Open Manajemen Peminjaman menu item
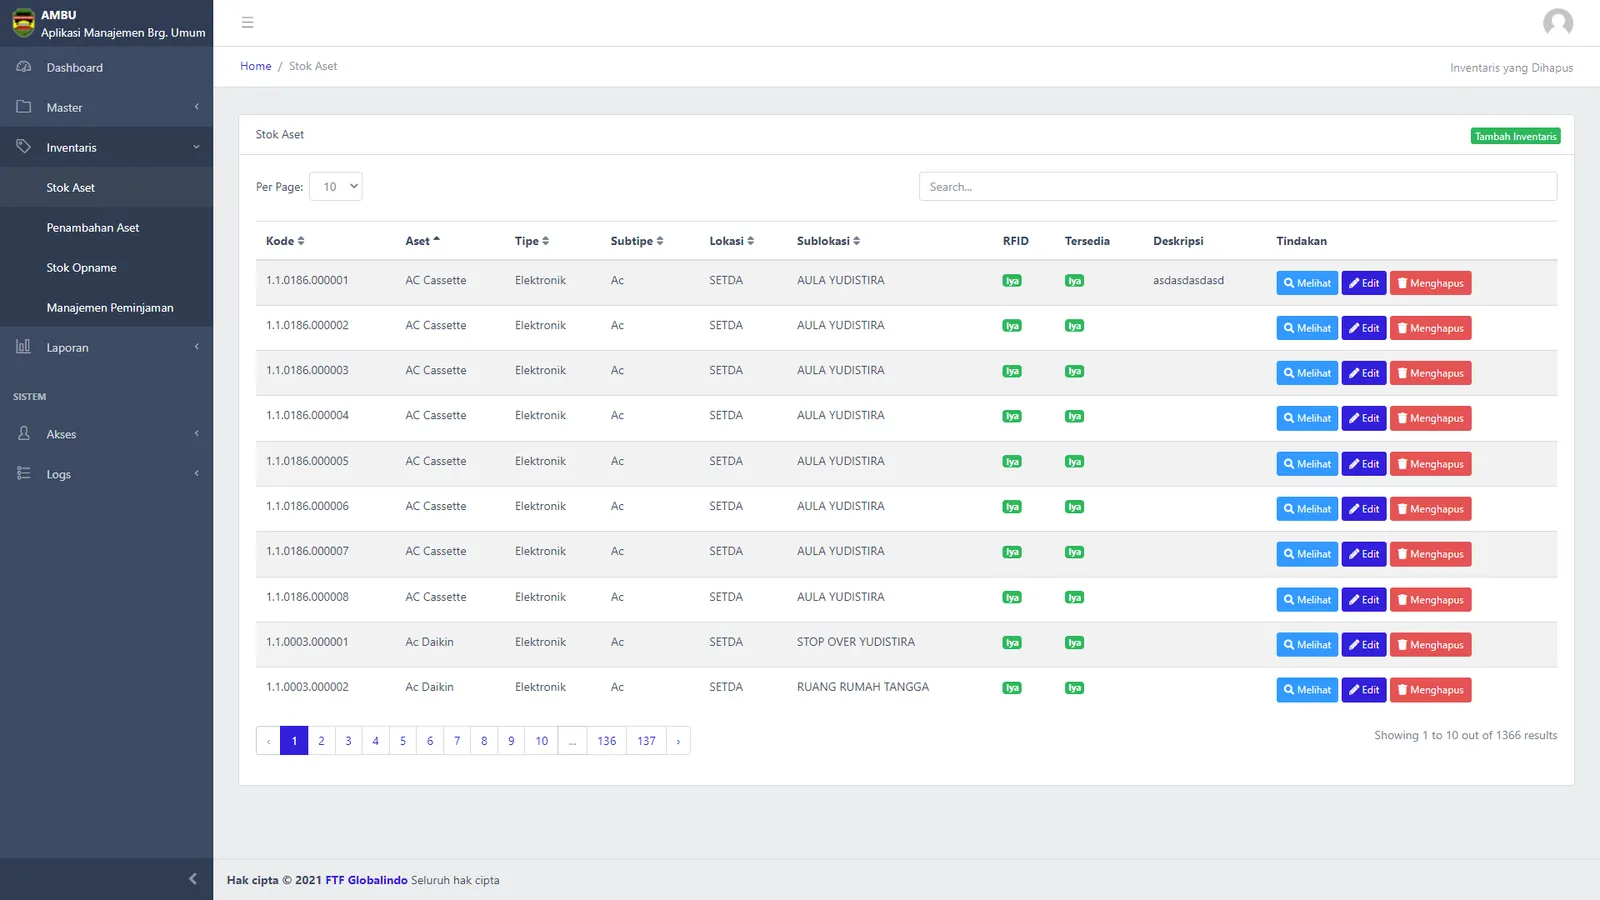 coord(106,307)
